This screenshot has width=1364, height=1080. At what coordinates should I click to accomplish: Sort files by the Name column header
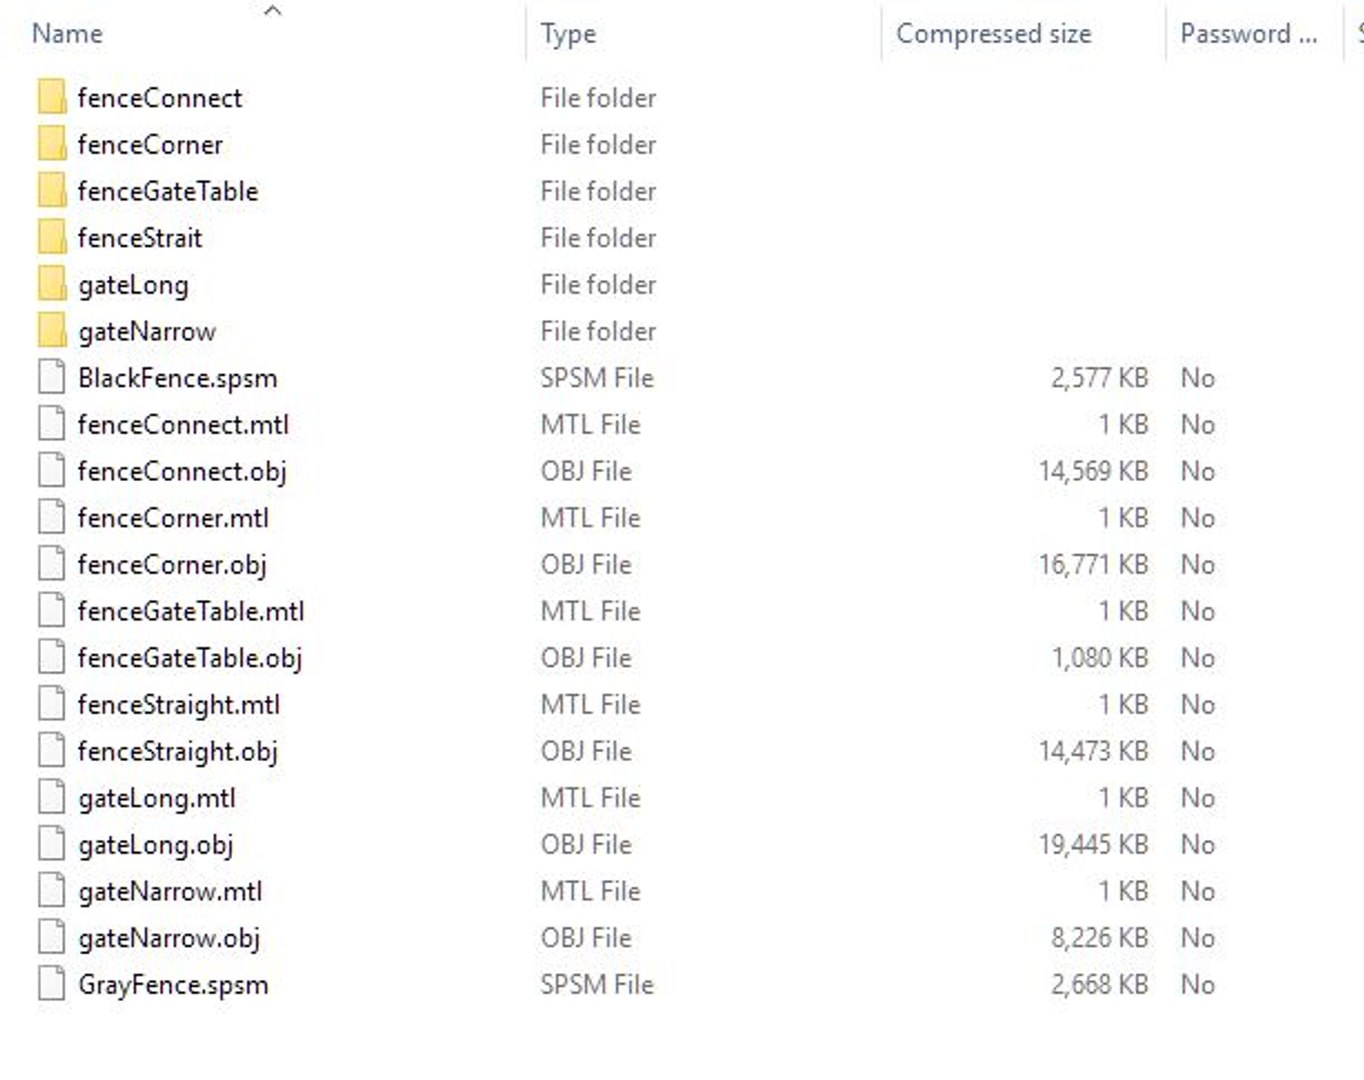click(67, 33)
